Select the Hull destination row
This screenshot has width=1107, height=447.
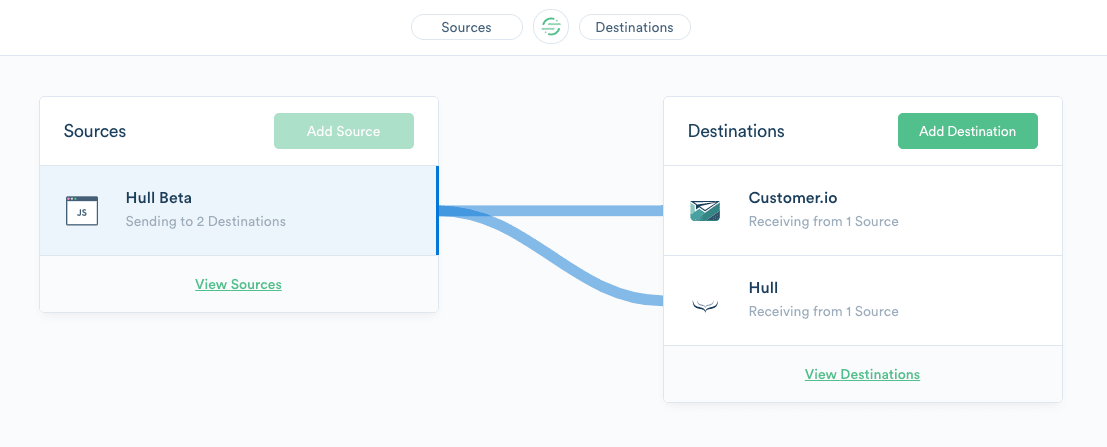point(863,301)
